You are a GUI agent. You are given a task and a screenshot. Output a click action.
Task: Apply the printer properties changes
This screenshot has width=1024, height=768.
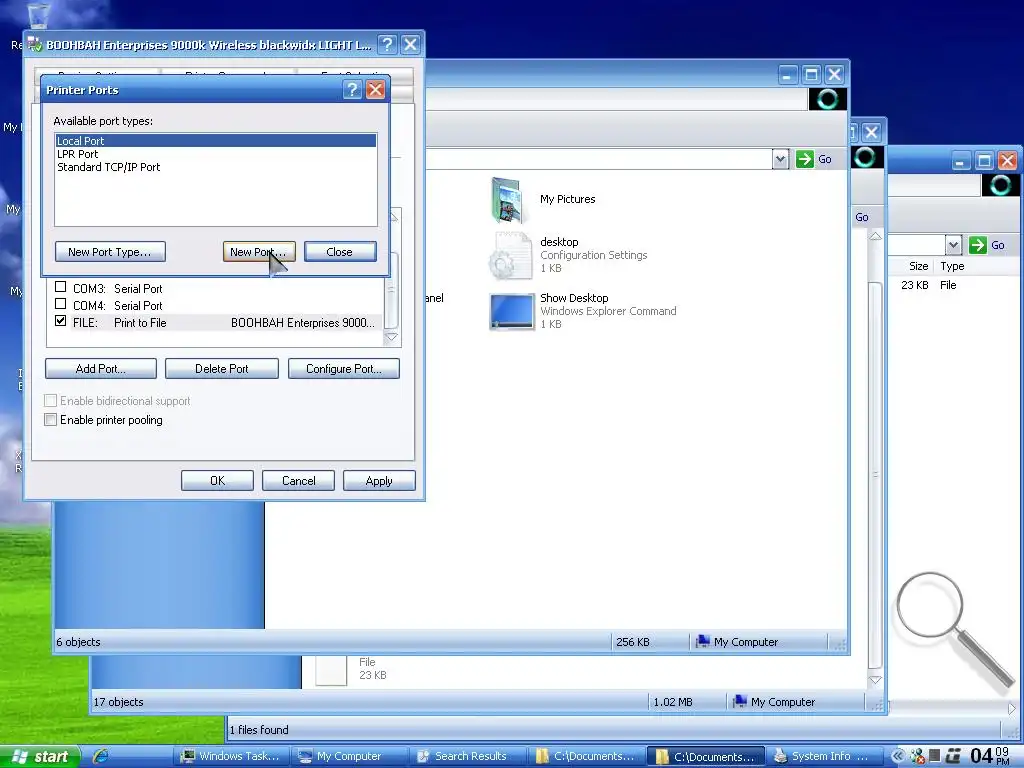[379, 481]
